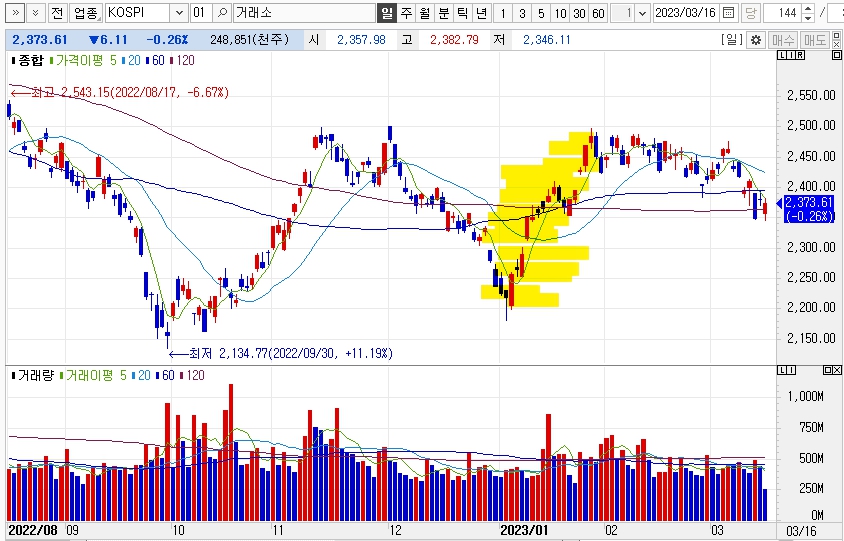Select the 월 (monthly) period tab

click(425, 13)
